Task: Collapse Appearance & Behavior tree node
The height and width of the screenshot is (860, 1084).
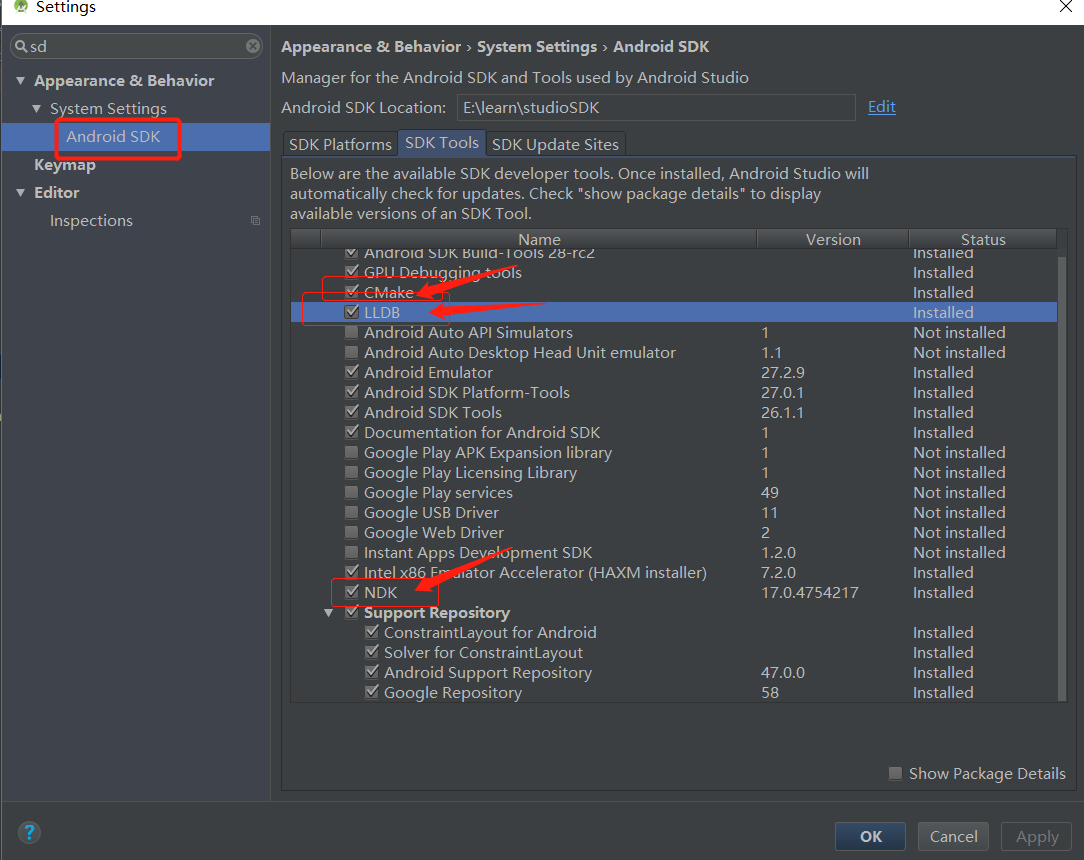Action: pos(21,81)
